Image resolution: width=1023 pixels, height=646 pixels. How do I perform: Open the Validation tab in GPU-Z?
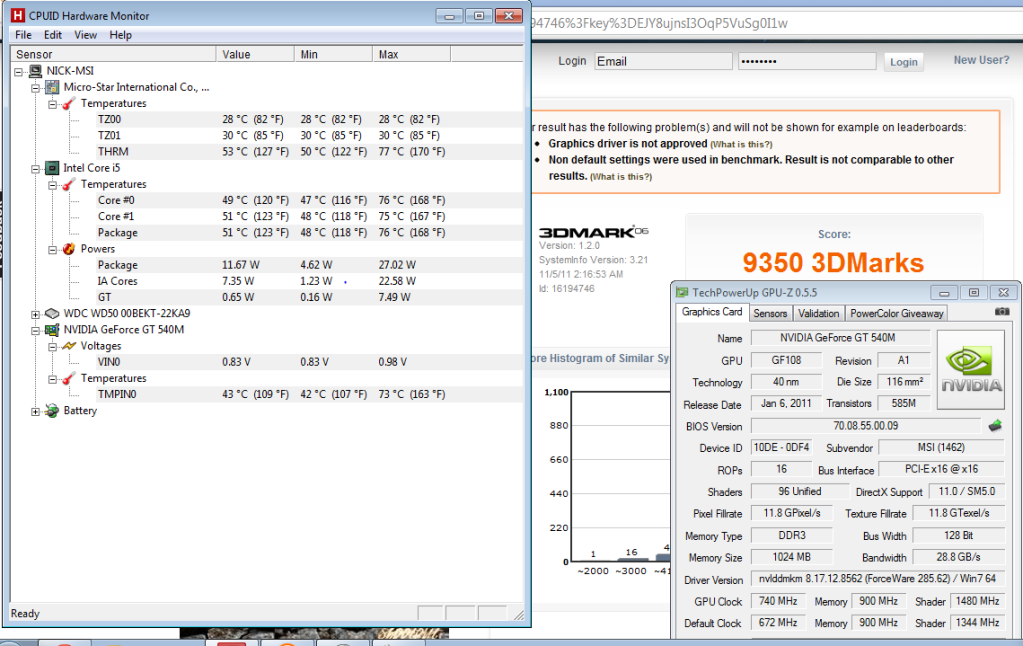coord(819,314)
